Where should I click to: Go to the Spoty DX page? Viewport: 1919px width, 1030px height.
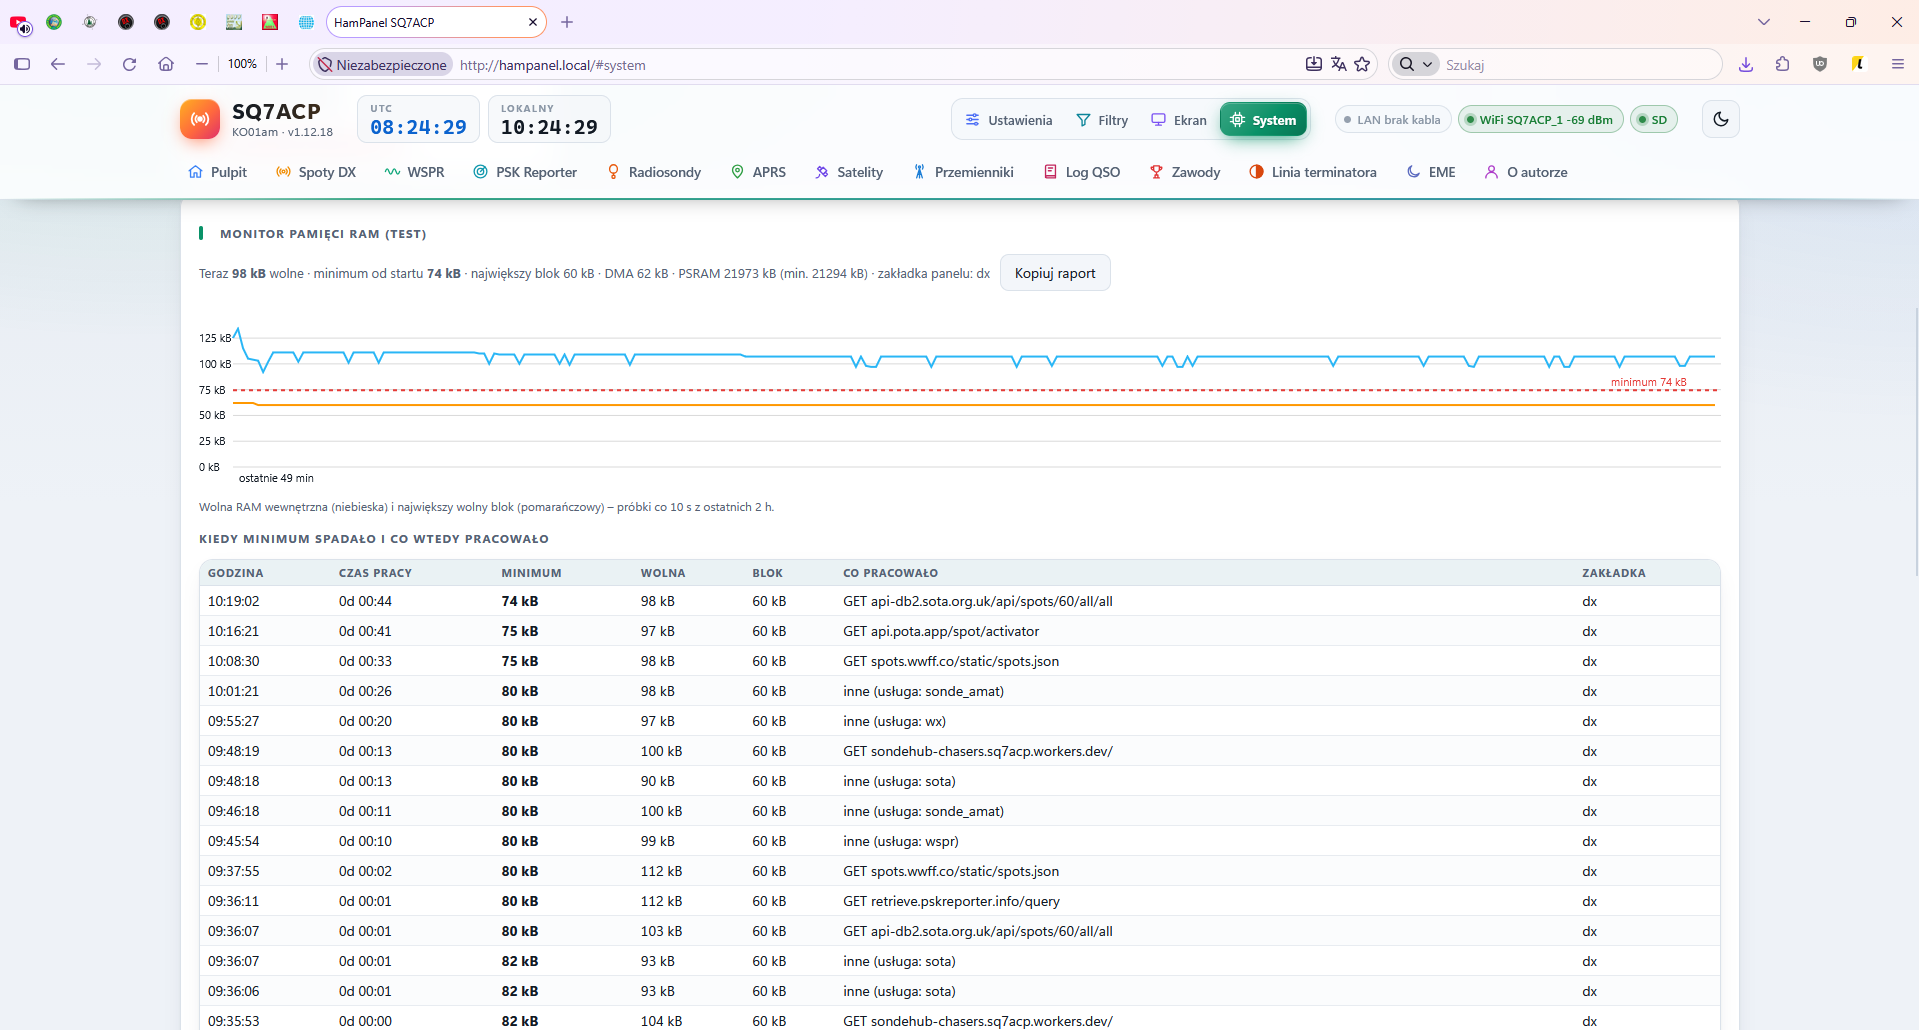pos(316,172)
